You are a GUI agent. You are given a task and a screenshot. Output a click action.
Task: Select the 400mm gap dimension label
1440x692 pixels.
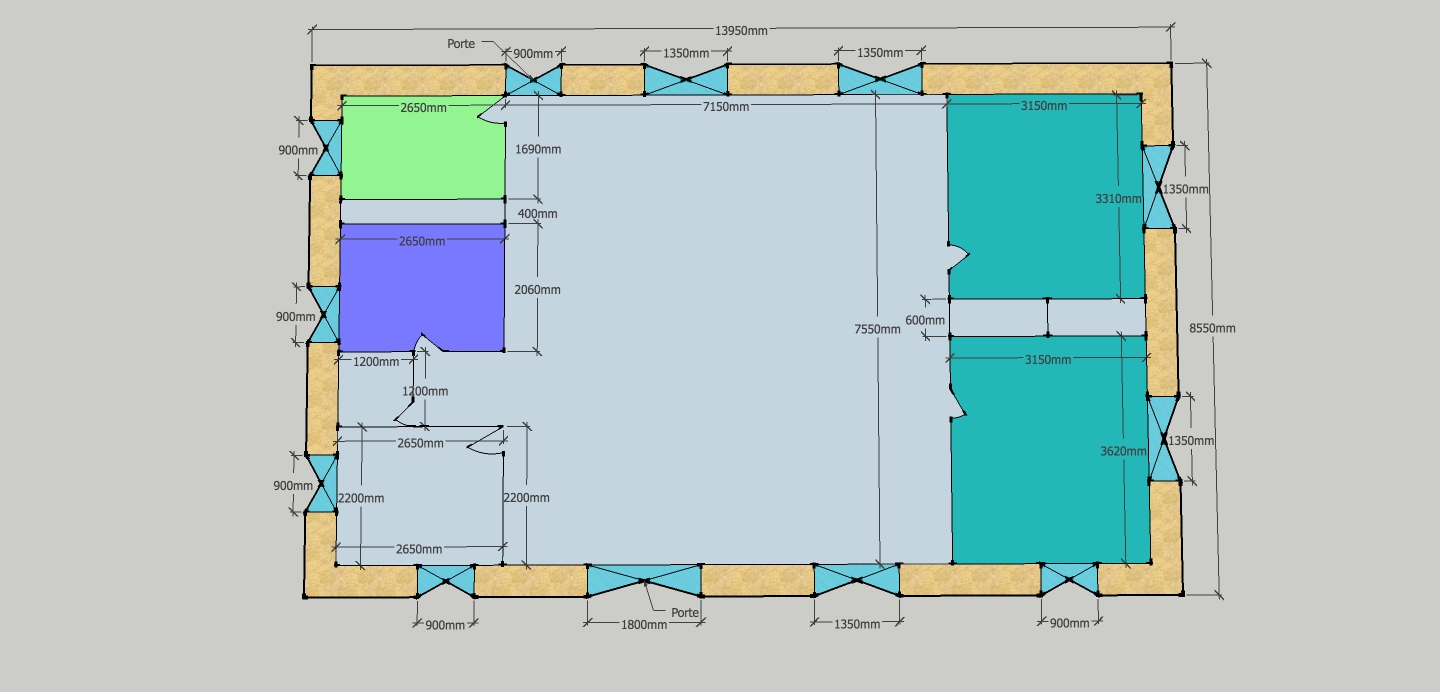click(538, 214)
